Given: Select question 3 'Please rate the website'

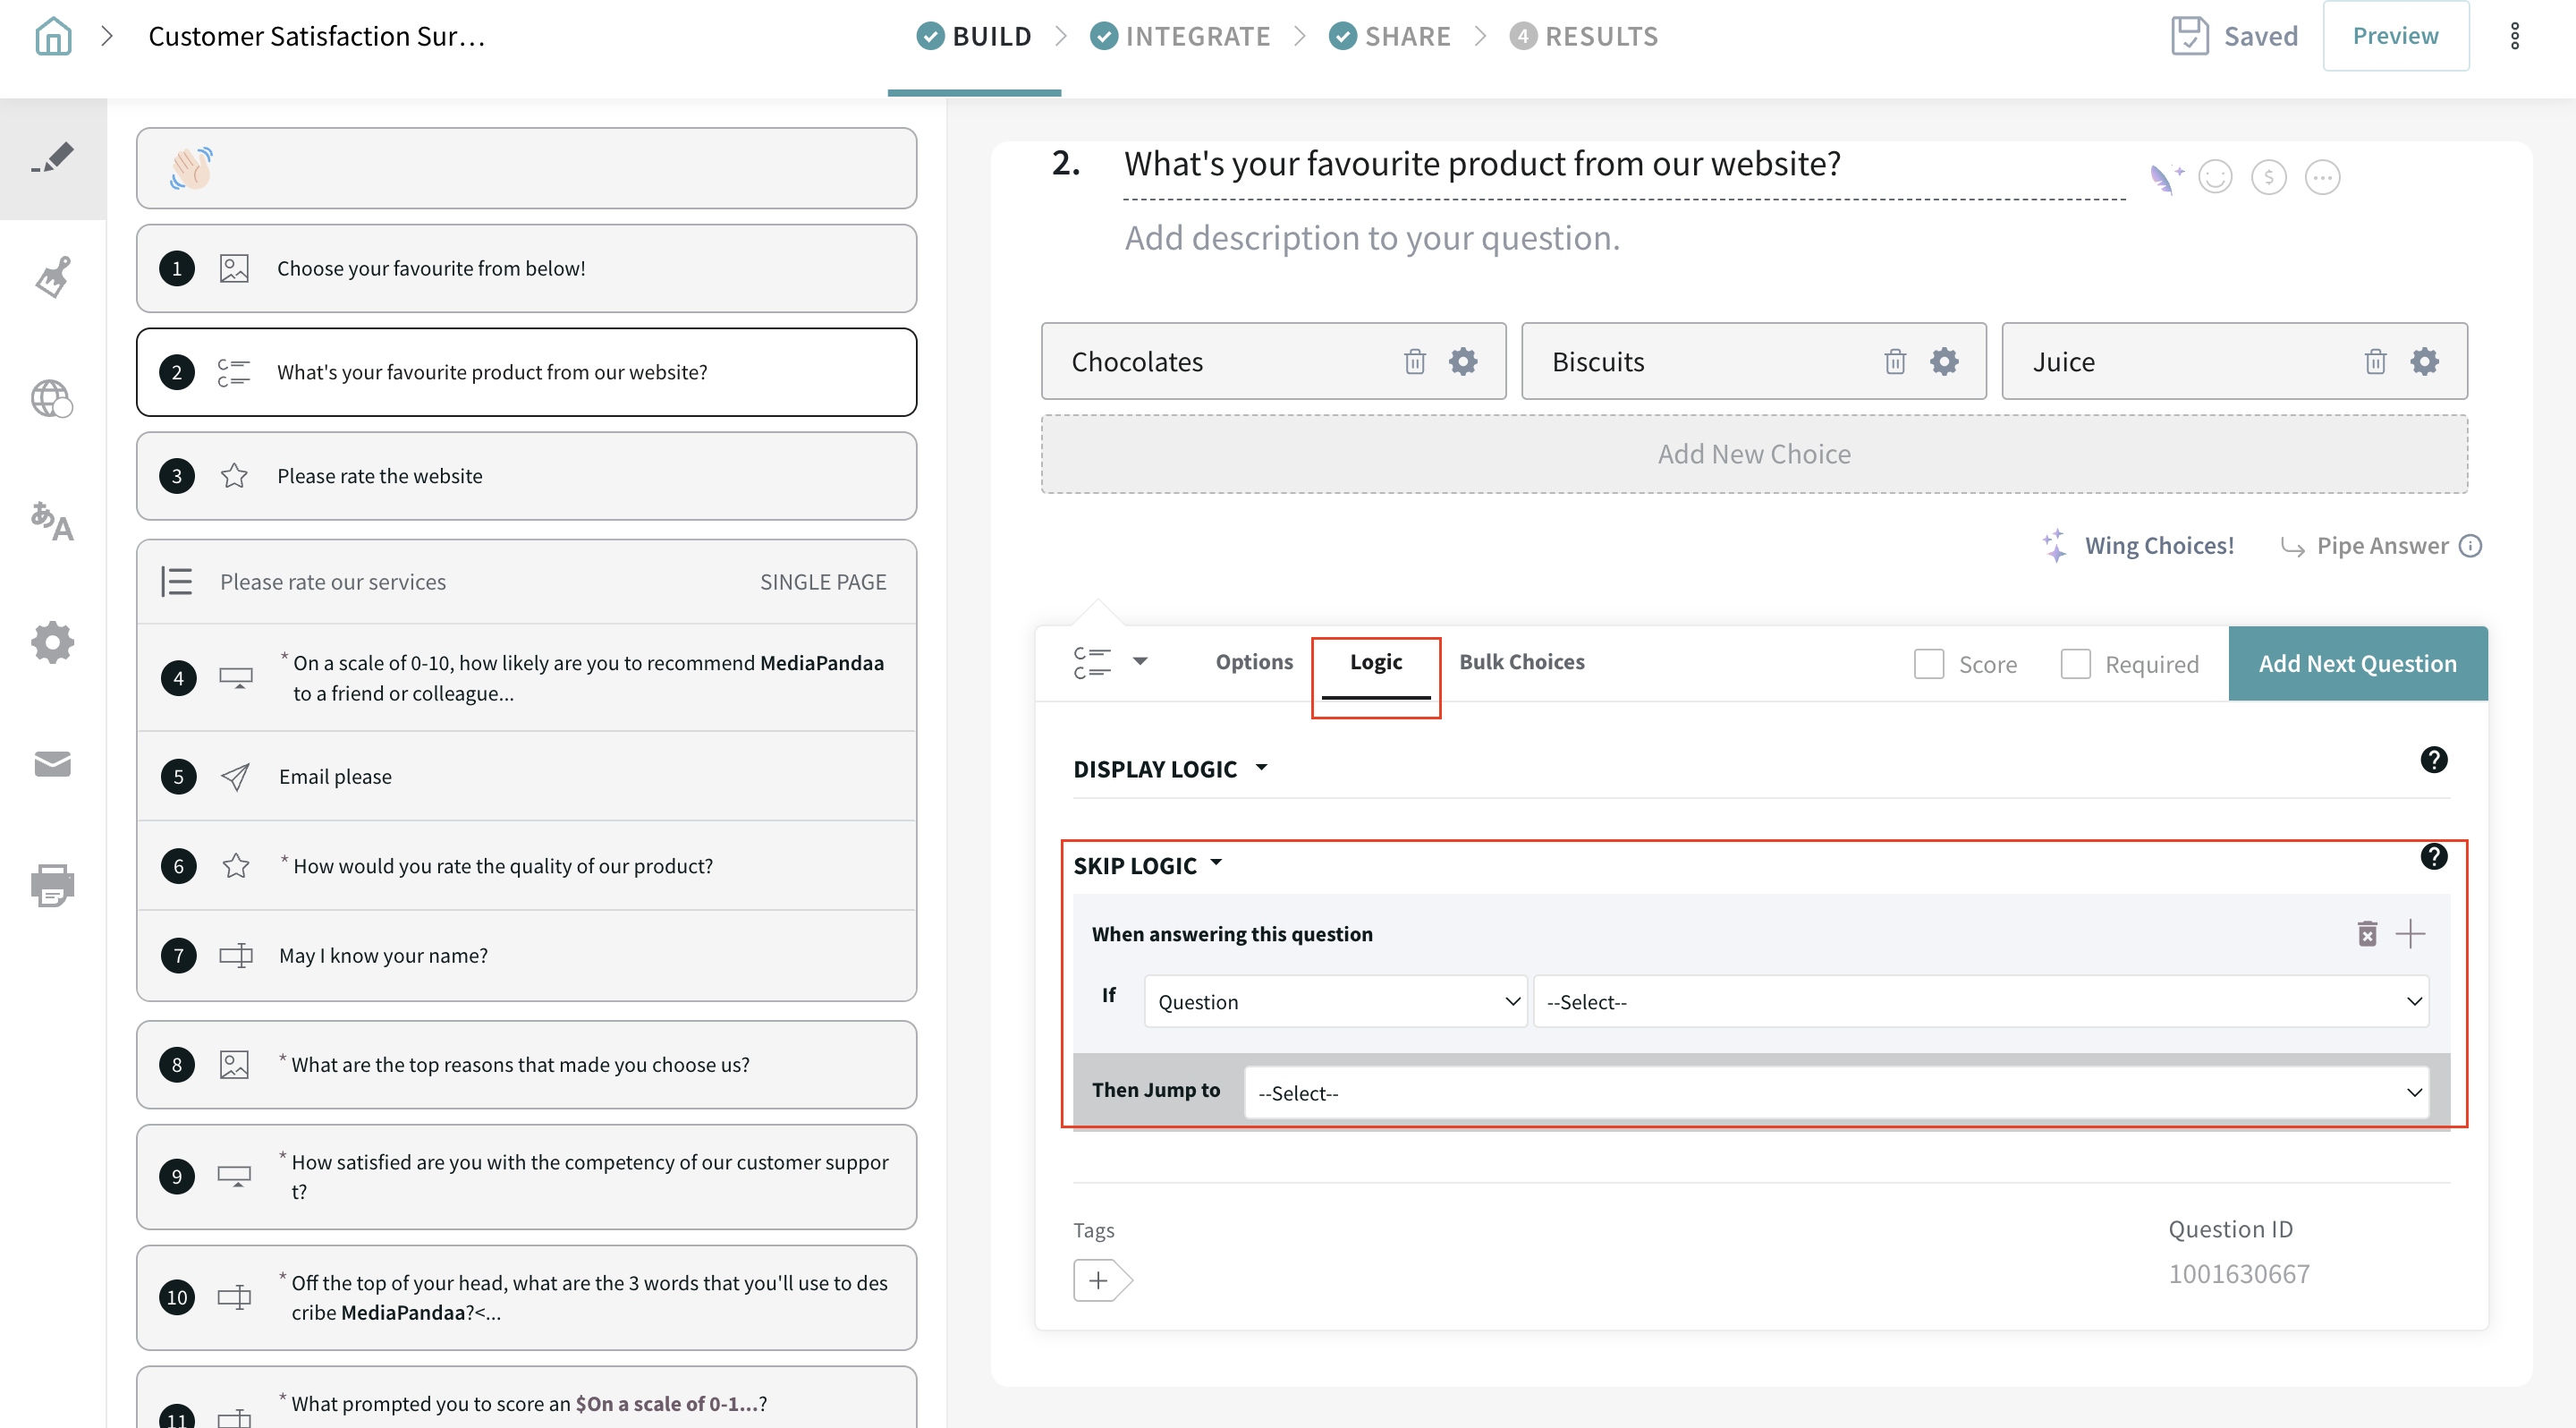Looking at the screenshot, I should click(x=526, y=476).
